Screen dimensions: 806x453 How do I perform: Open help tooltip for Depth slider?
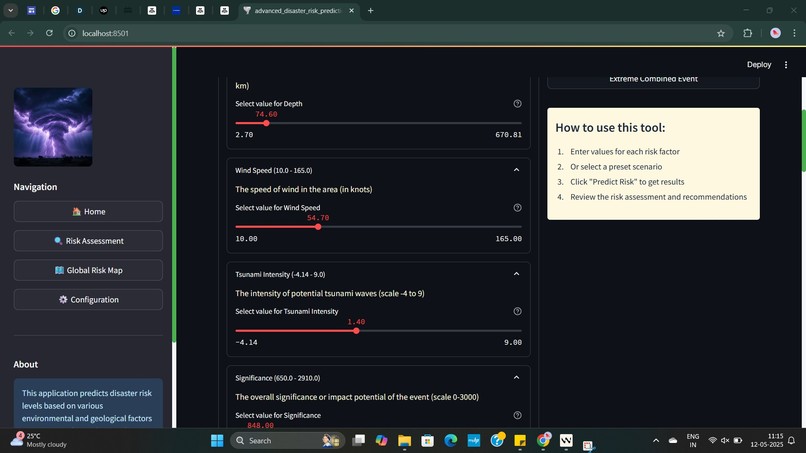[x=517, y=103]
